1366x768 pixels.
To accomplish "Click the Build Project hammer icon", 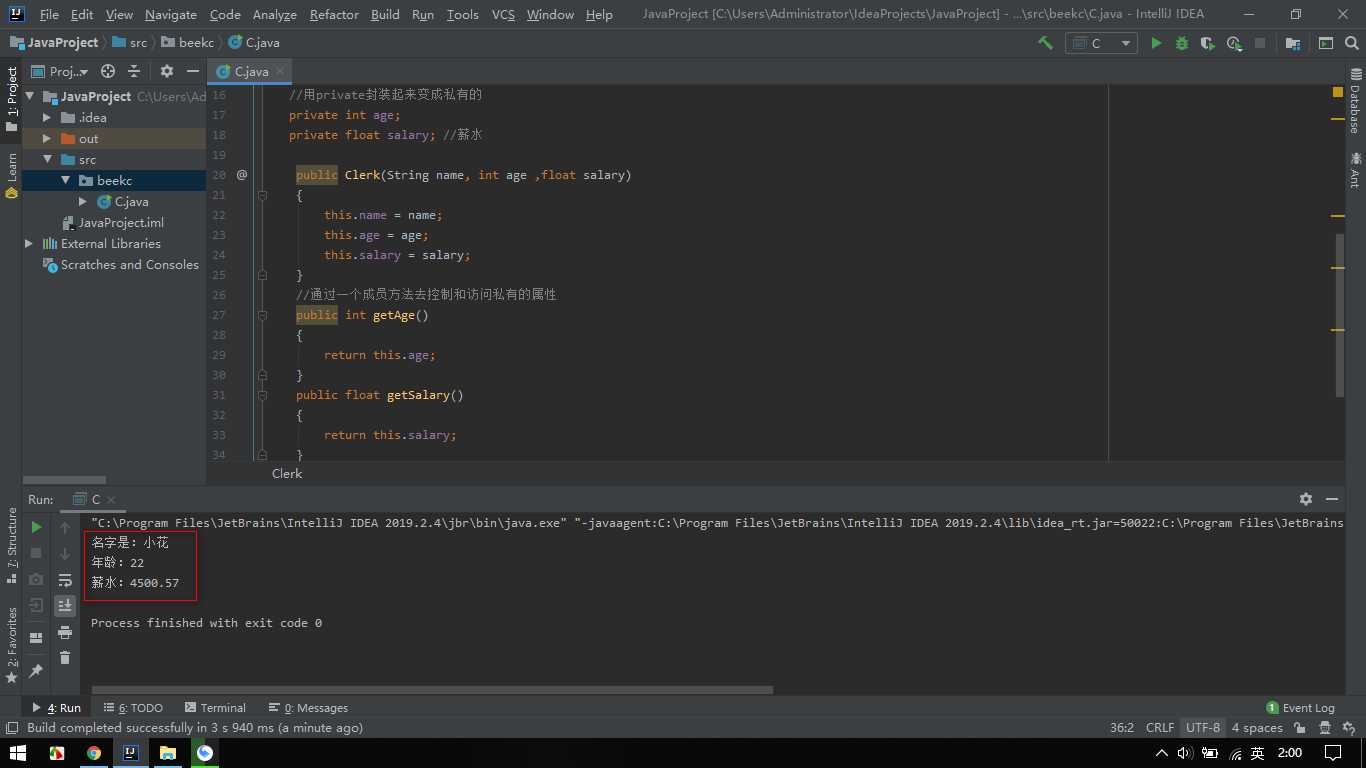I will pos(1045,43).
